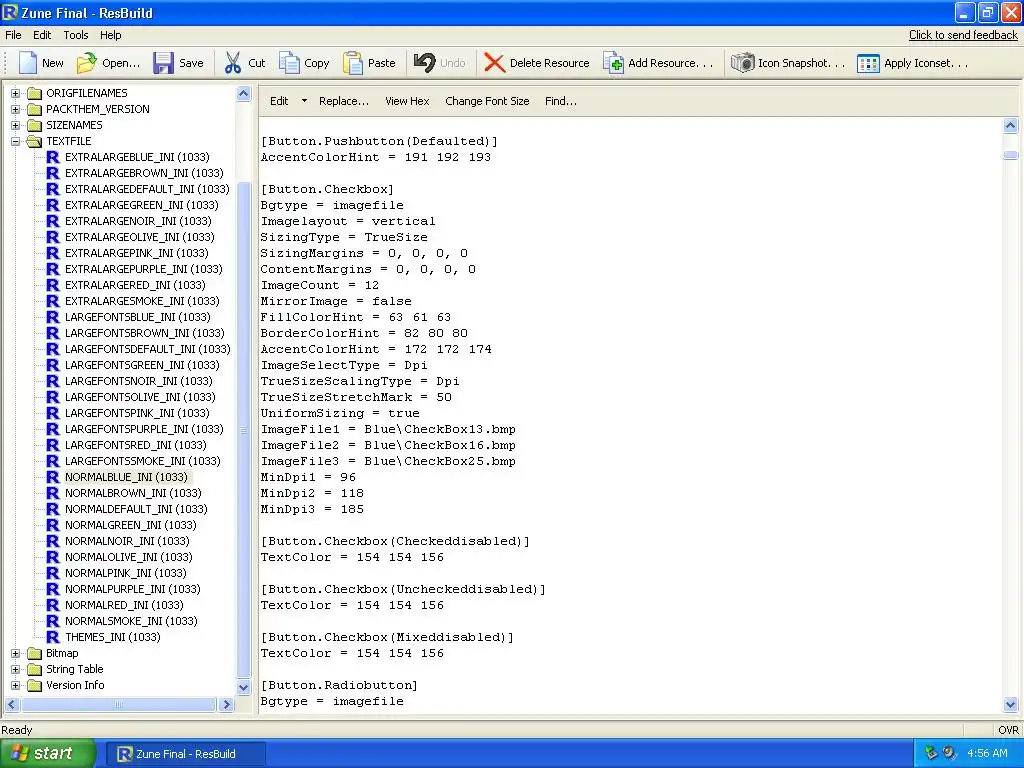Click the New file icon
The width and height of the screenshot is (1024, 768).
[x=27, y=63]
